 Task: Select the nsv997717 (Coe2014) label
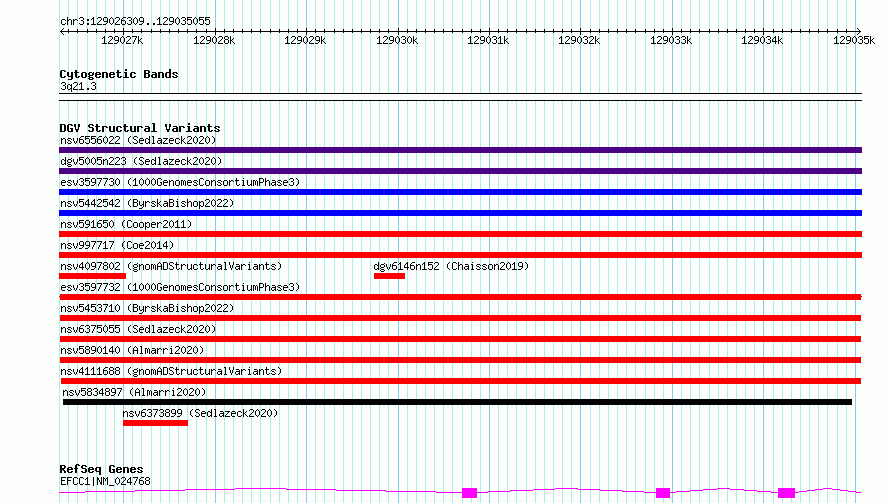[x=117, y=245]
